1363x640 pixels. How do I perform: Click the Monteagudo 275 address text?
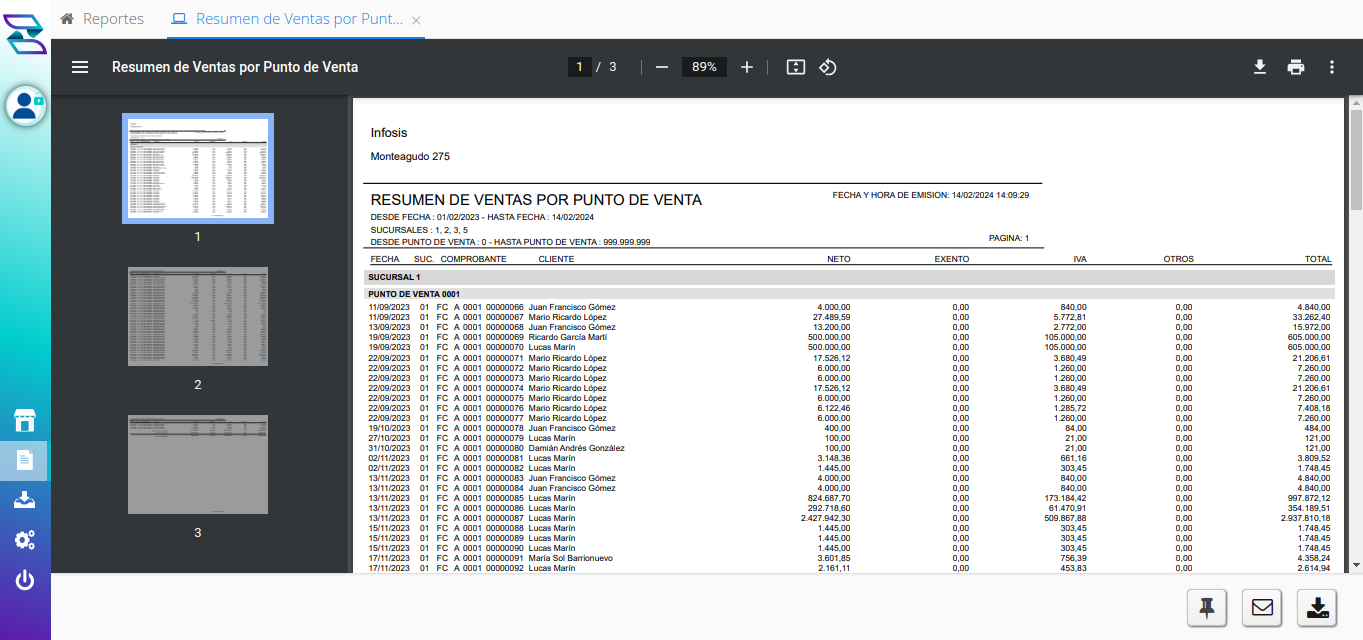pos(410,157)
